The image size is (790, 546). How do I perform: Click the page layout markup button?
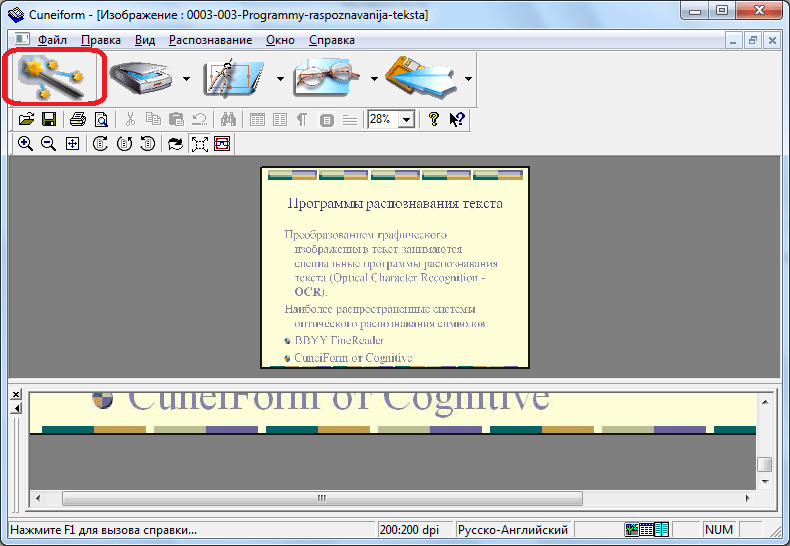point(234,78)
